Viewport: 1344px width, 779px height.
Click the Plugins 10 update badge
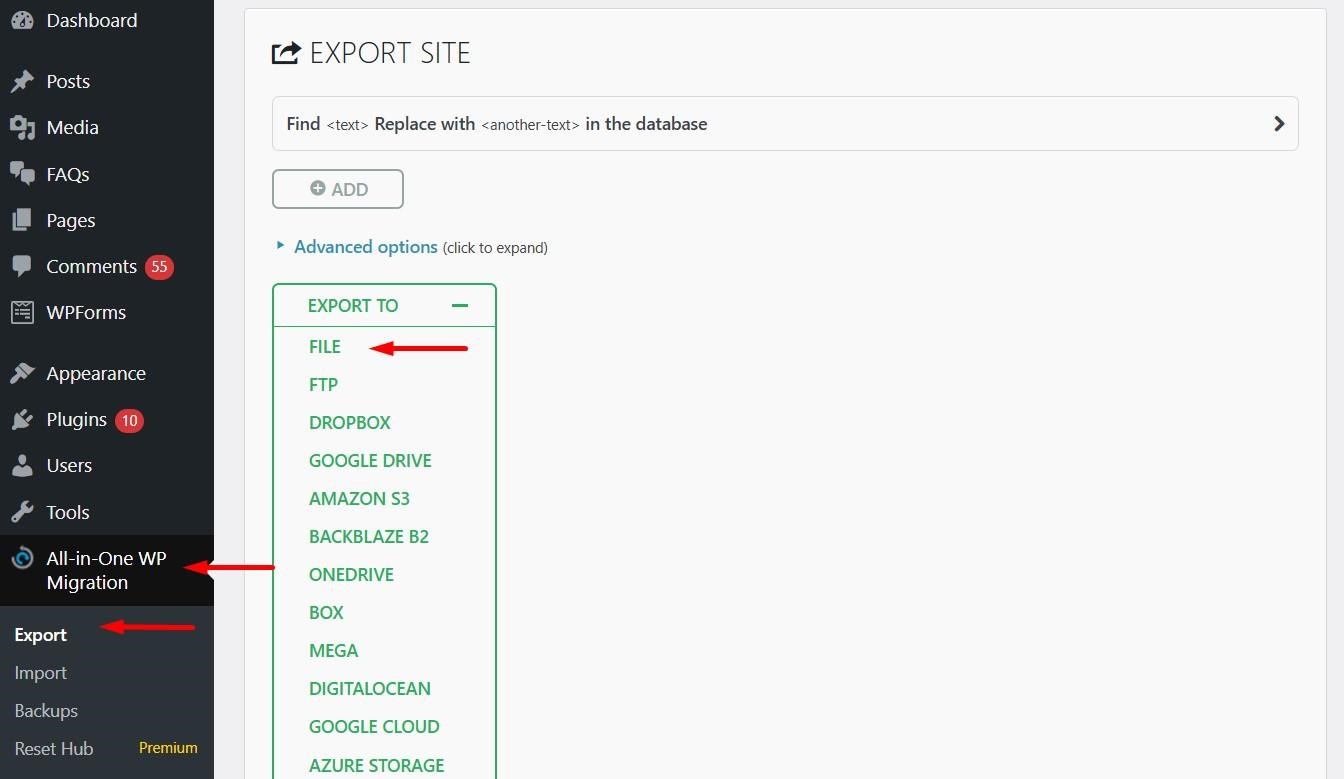click(129, 420)
